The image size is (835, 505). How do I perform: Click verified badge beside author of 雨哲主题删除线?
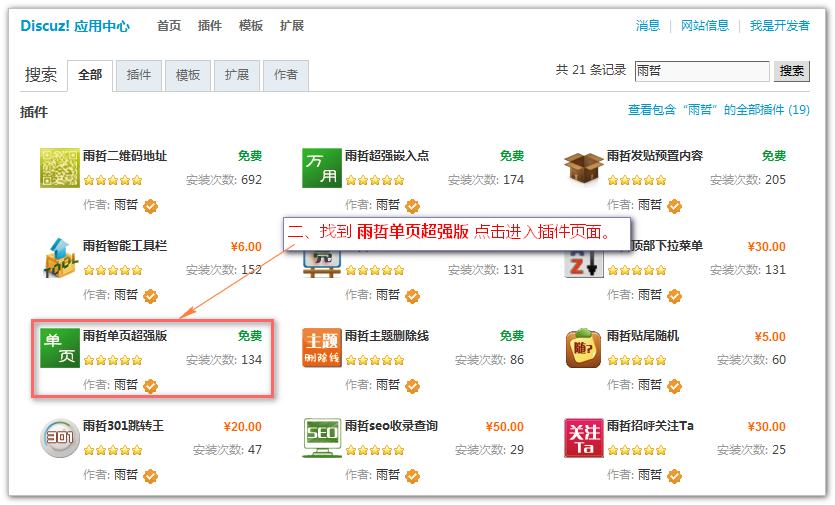pyautogui.click(x=413, y=386)
